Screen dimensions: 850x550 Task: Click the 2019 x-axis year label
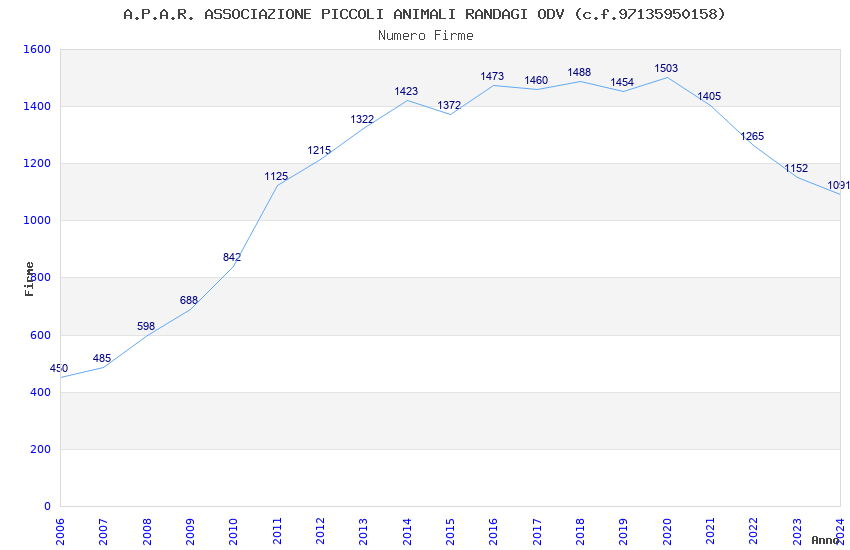pyautogui.click(x=623, y=532)
